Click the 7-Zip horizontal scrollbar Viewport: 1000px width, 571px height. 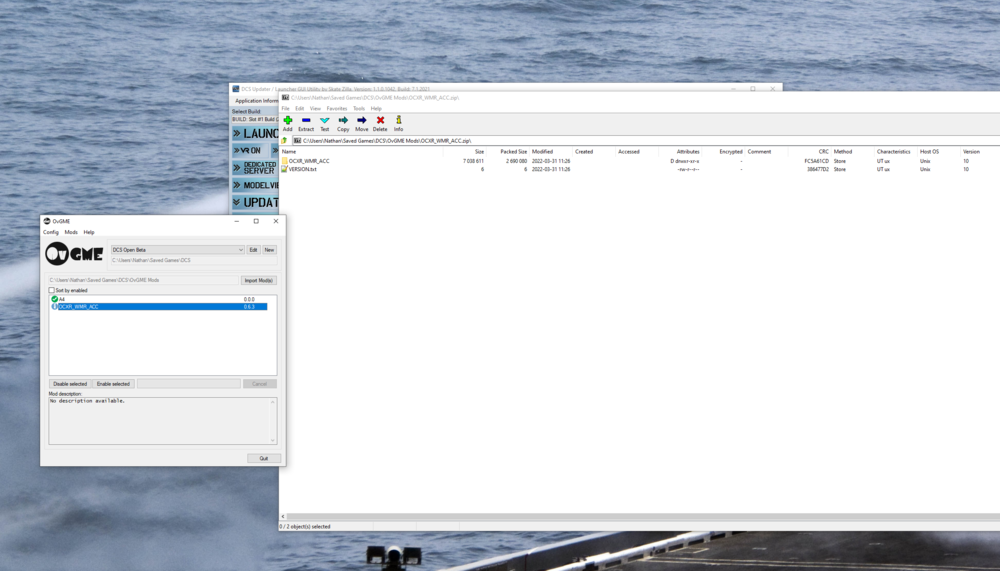coord(643,516)
